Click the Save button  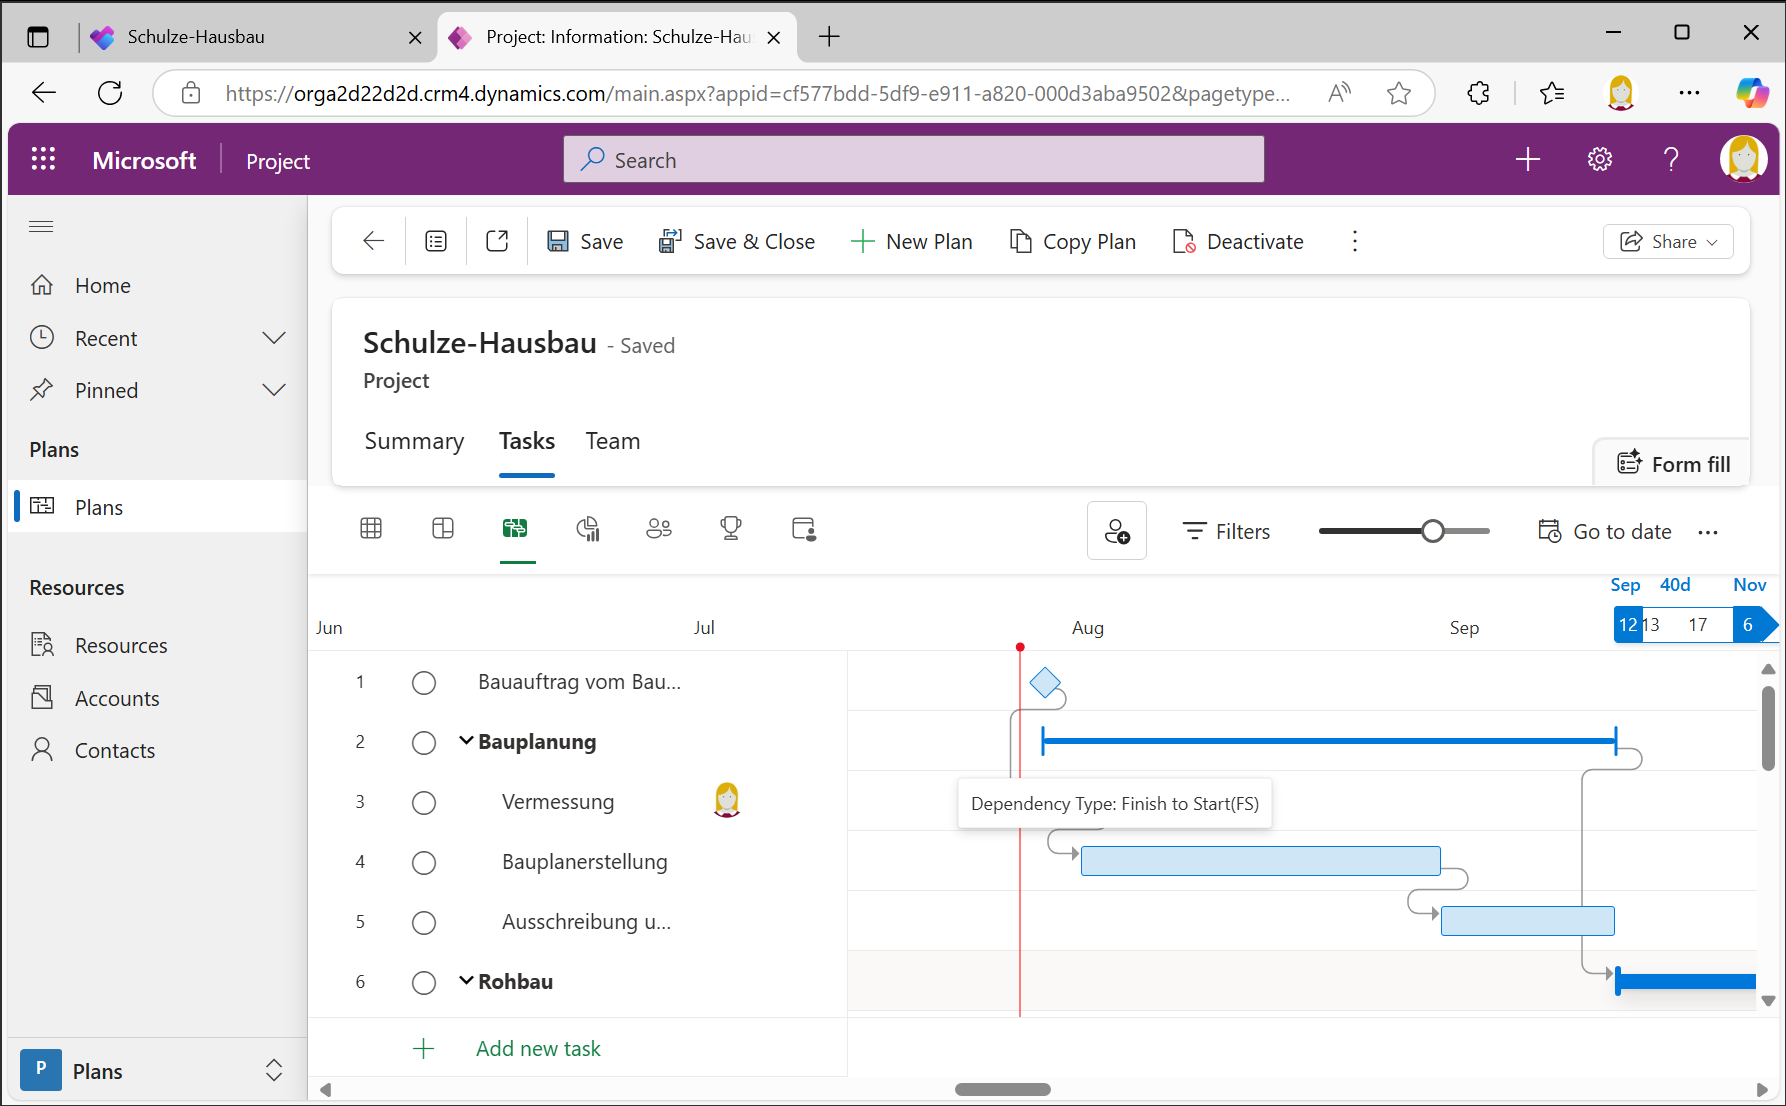[x=585, y=241]
